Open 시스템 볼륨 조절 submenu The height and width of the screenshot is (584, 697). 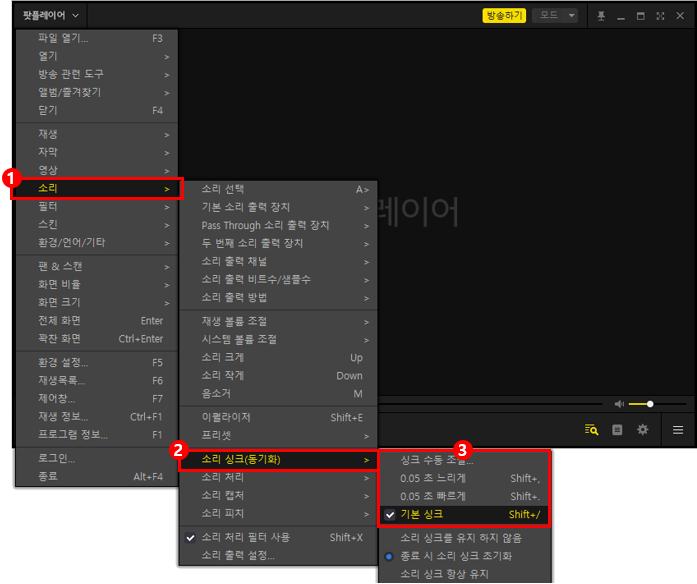(278, 340)
